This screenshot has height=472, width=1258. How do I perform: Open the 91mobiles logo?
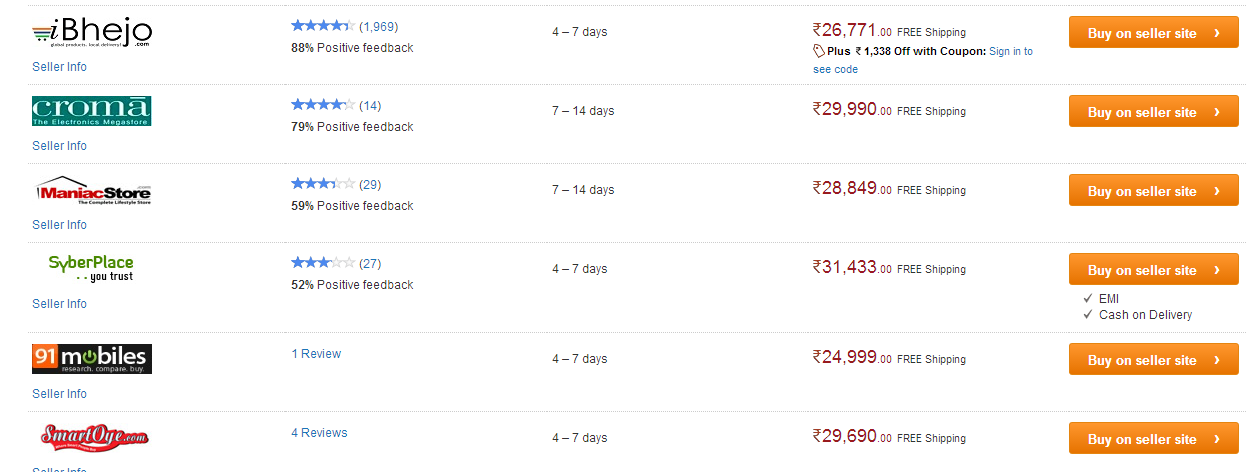[x=92, y=358]
